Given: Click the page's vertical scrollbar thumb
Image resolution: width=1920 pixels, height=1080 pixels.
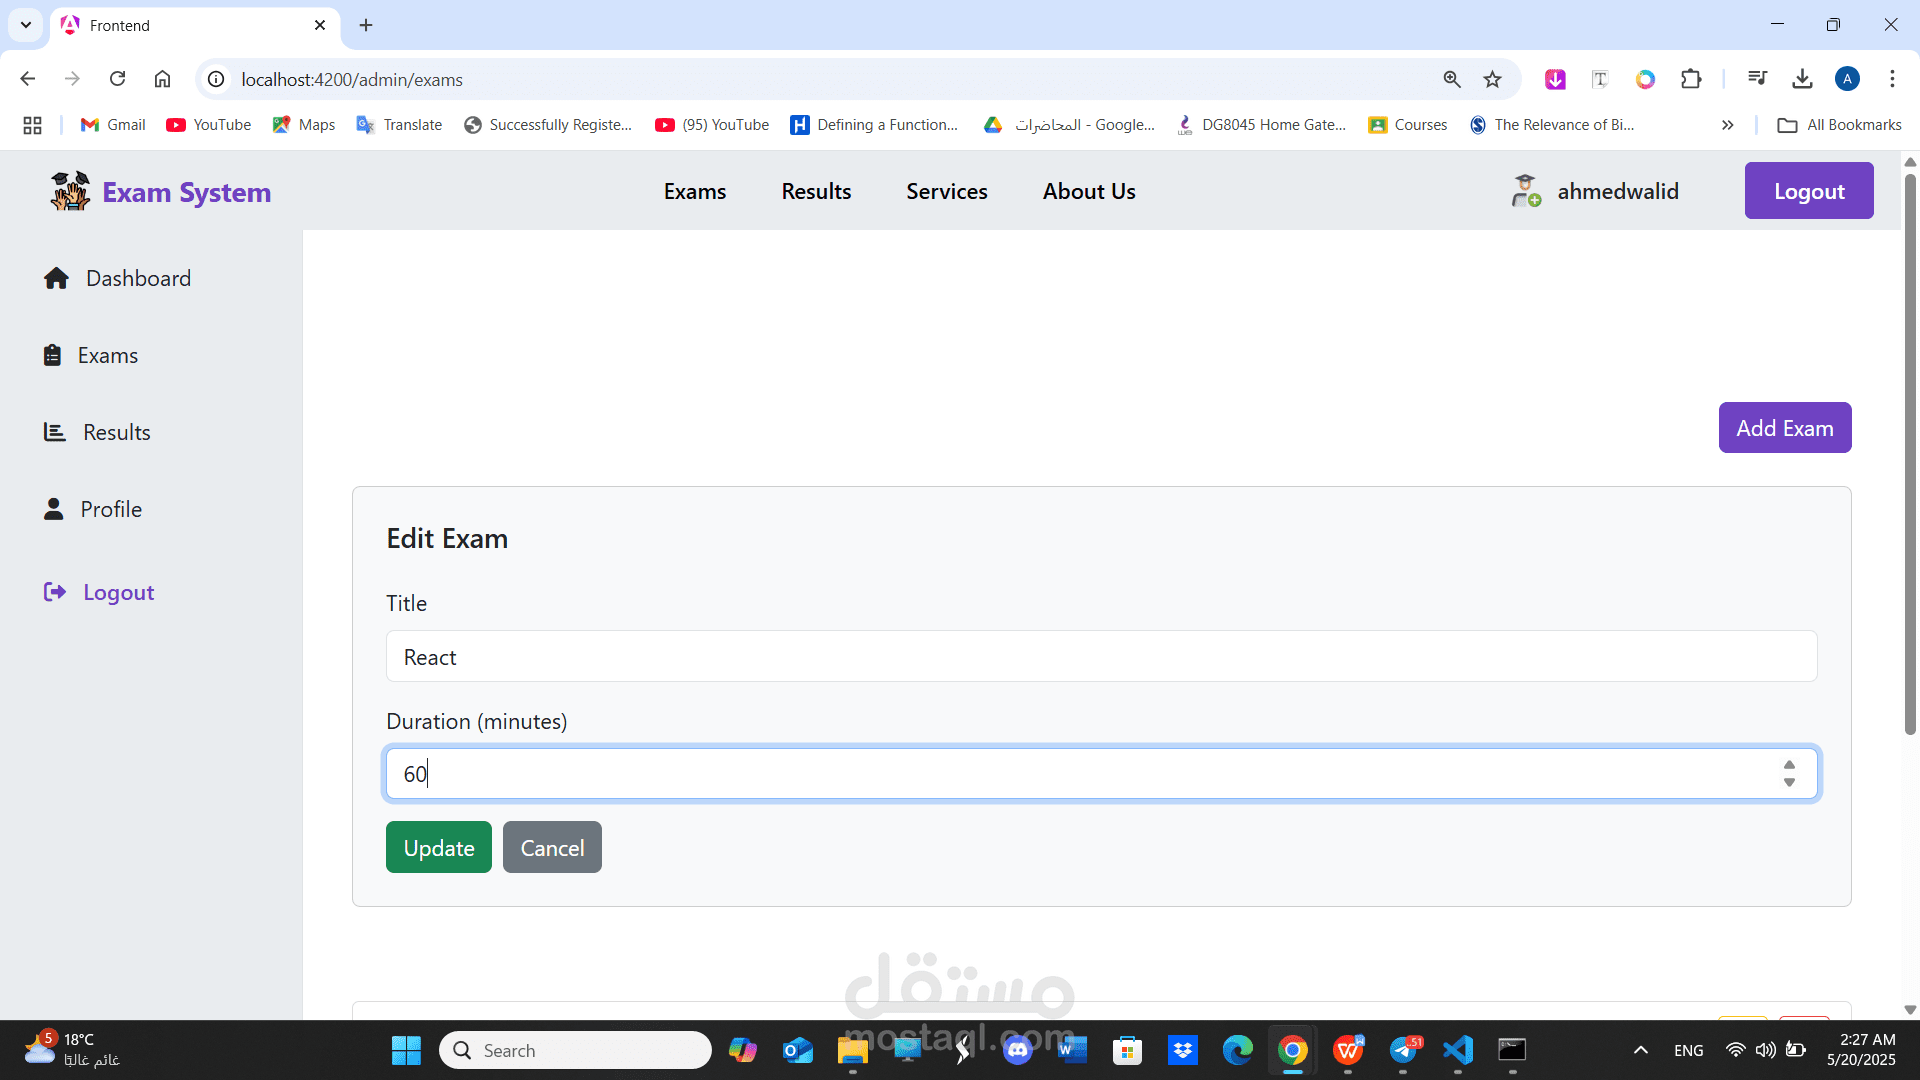Looking at the screenshot, I should (1910, 450).
